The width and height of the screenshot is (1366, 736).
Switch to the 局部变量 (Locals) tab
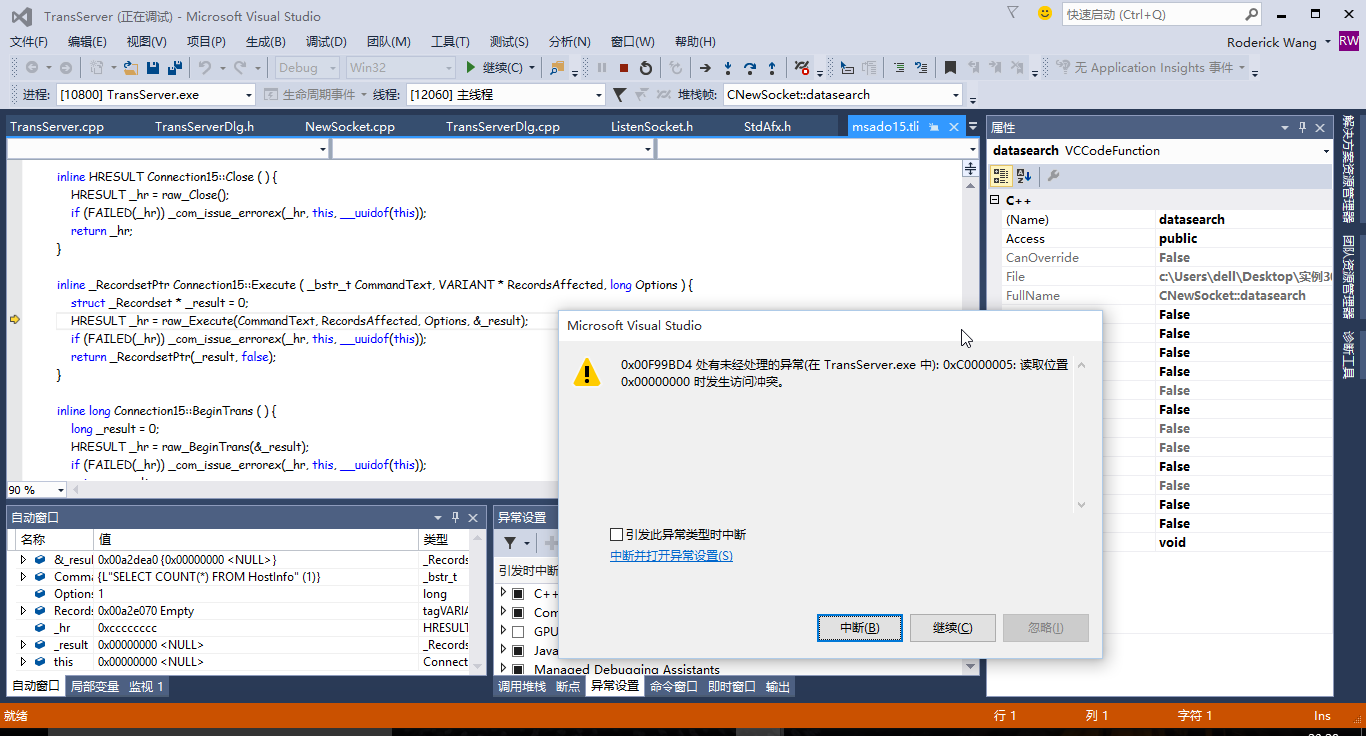coord(95,686)
